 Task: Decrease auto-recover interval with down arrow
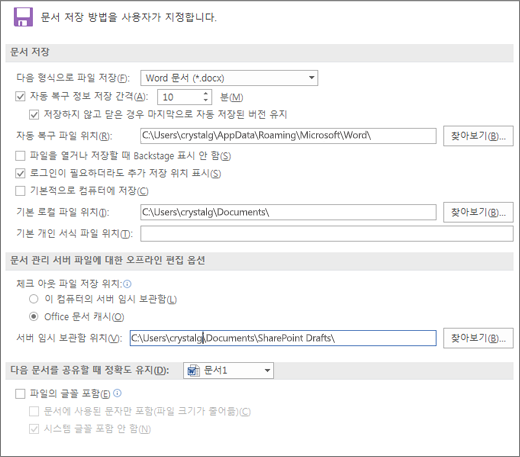(x=206, y=100)
